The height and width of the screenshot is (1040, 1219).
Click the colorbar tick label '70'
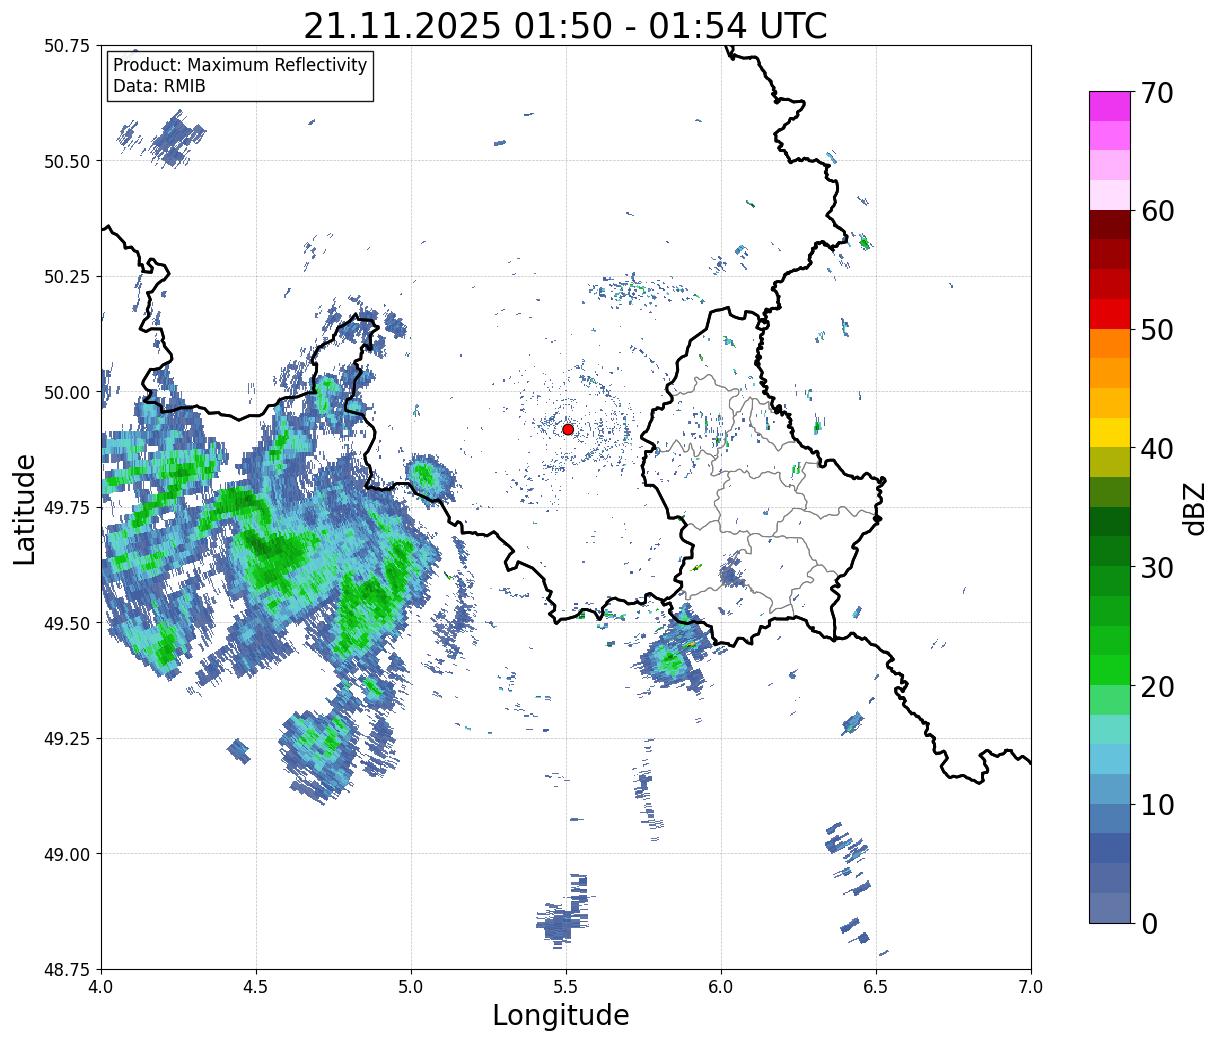(1157, 93)
